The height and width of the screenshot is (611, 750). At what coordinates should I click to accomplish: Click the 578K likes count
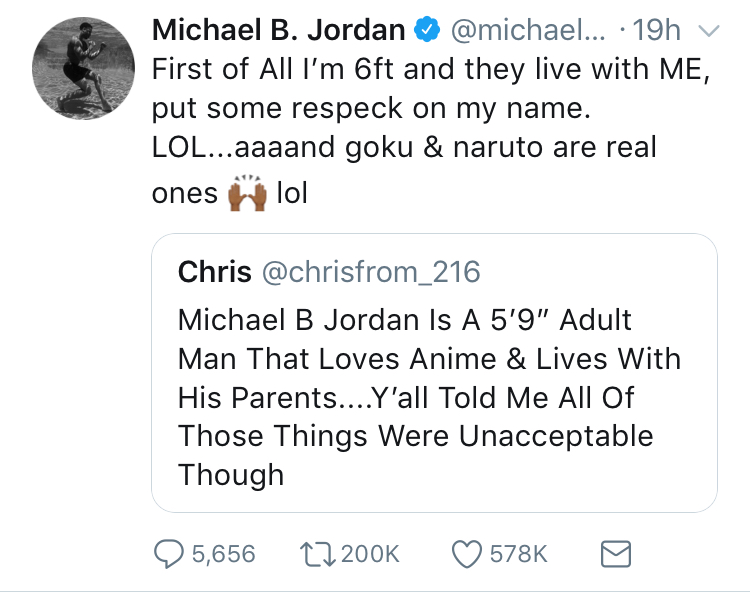click(x=516, y=553)
